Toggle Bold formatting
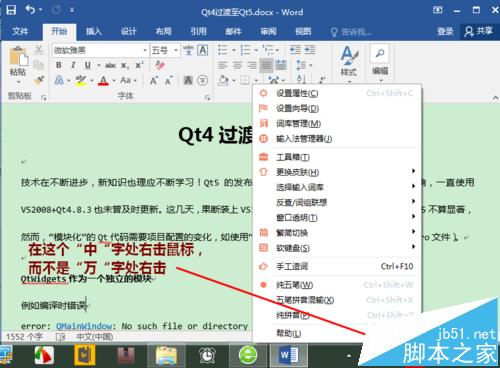 [x=59, y=65]
